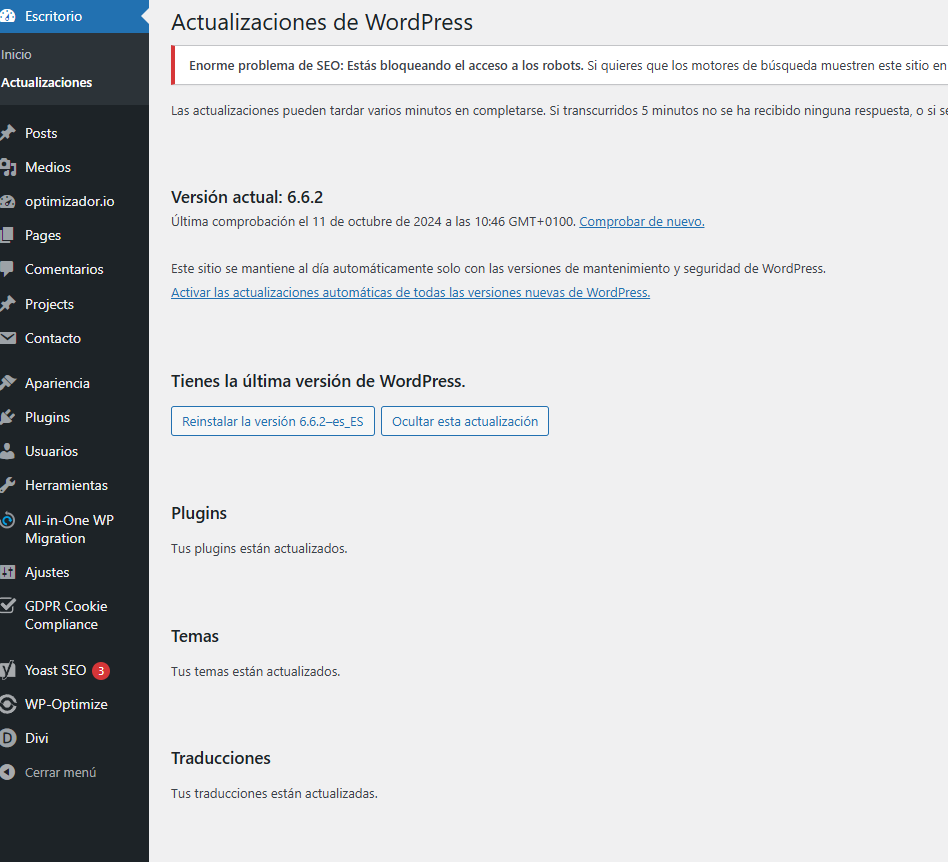Click the Traducciones section heading
Screen dimensions: 948x862
221,758
